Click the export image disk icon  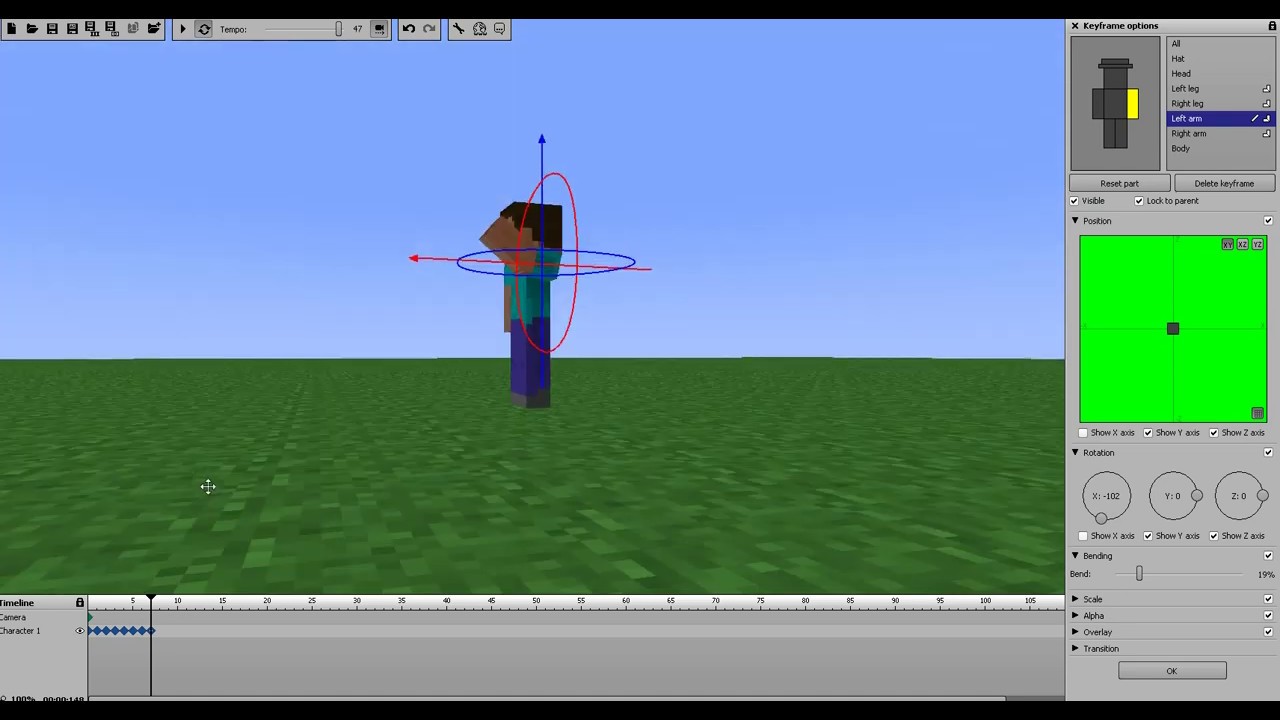pyautogui.click(x=112, y=29)
